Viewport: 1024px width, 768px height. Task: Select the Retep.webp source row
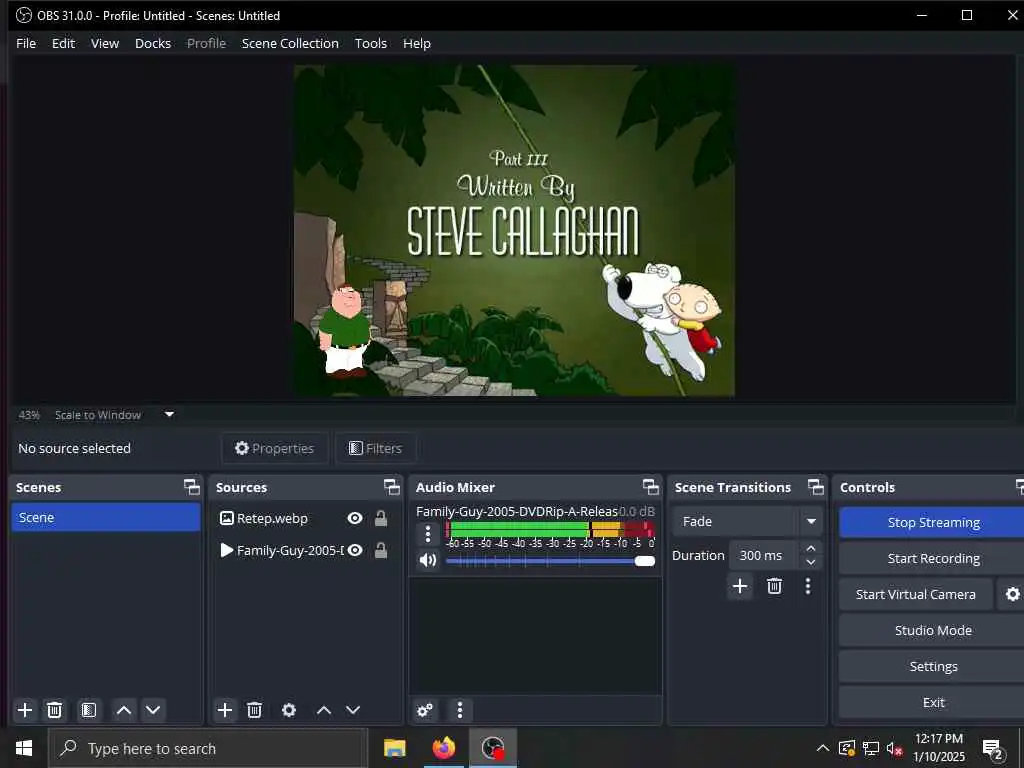[306, 519]
